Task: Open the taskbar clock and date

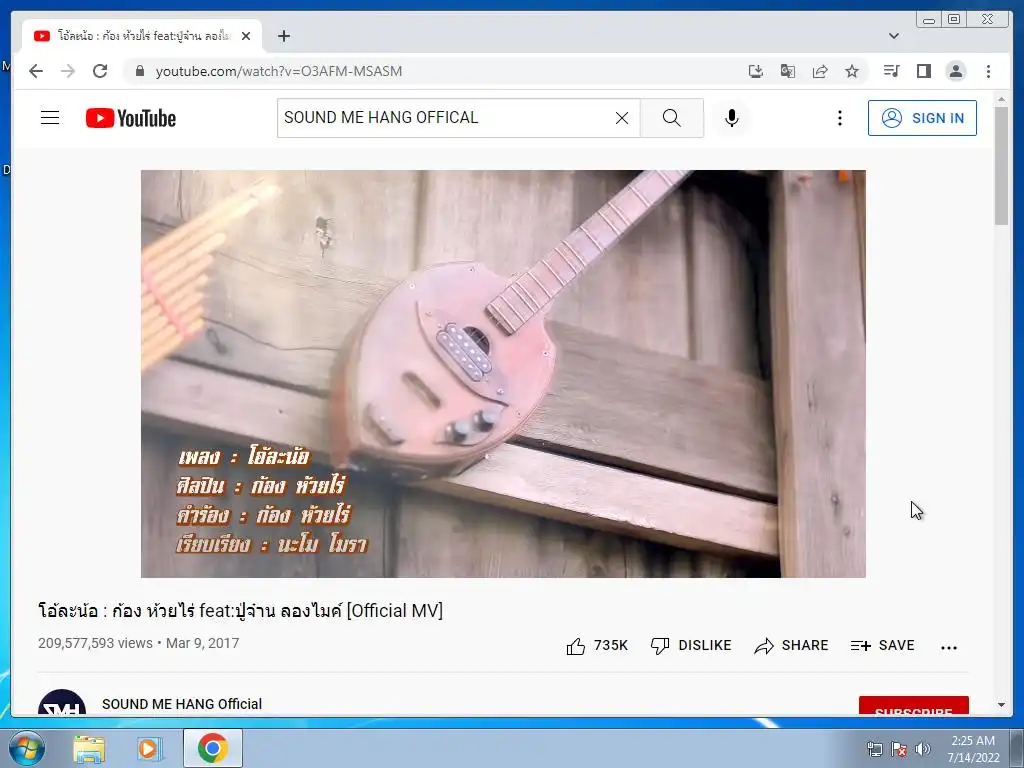Action: pos(973,749)
